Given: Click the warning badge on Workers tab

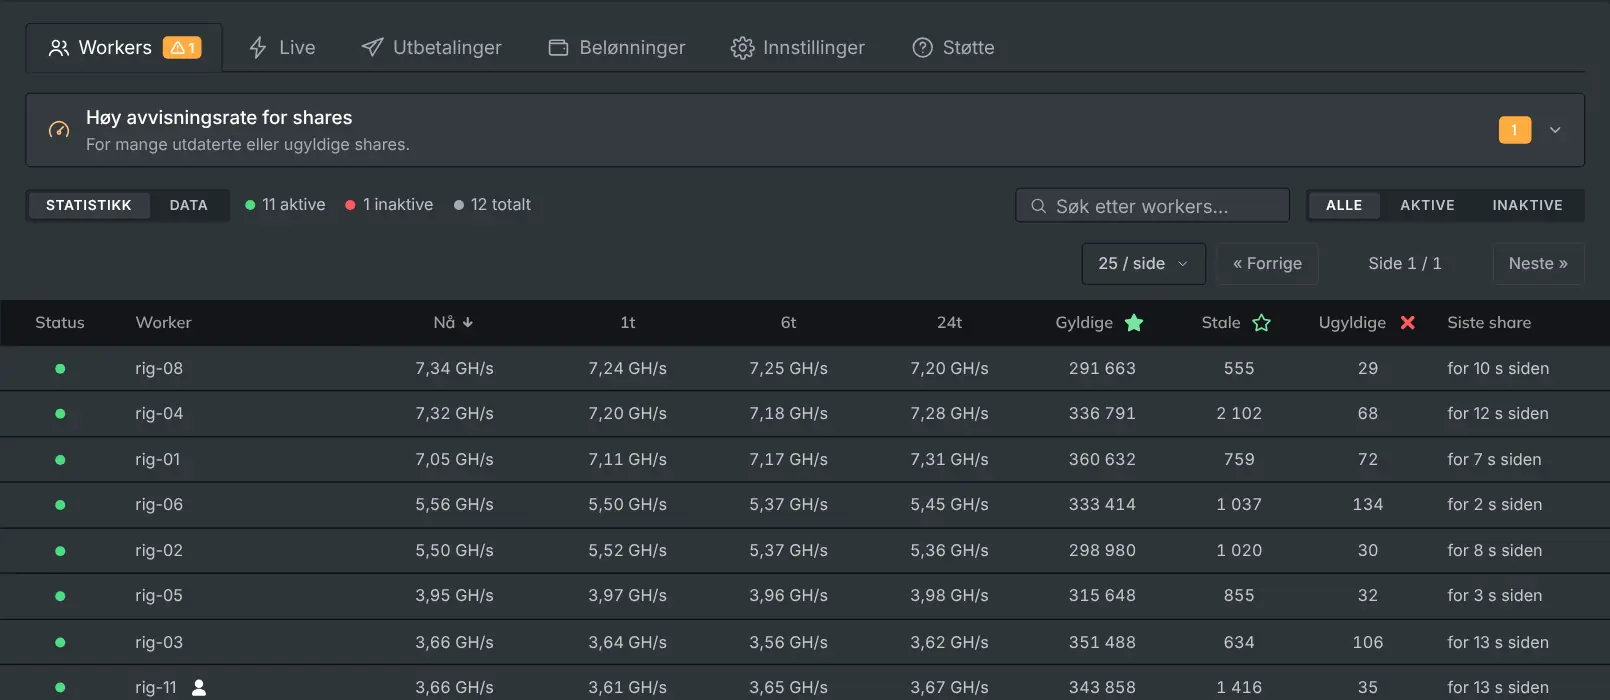Looking at the screenshot, I should 182,48.
